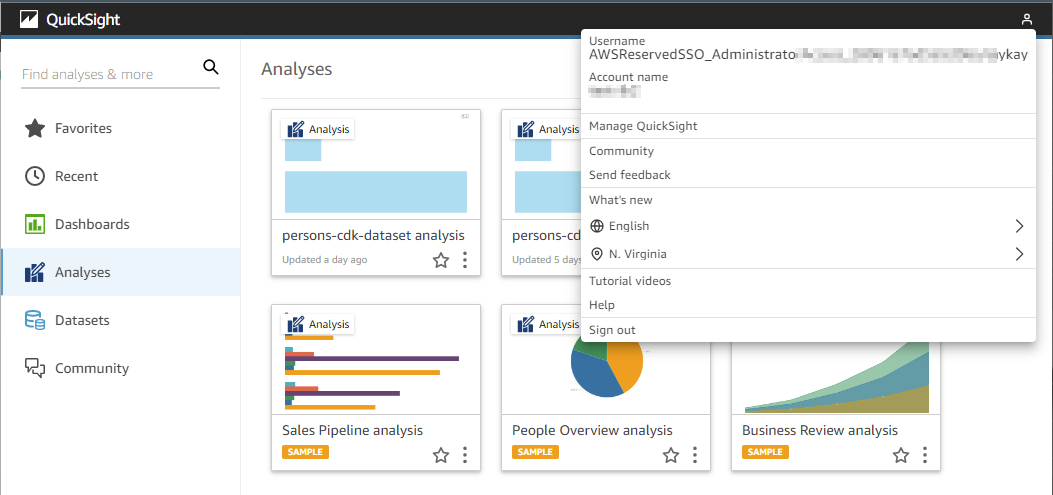Open Sales Pipeline analysis options menu
The width and height of the screenshot is (1053, 495).
tap(465, 455)
